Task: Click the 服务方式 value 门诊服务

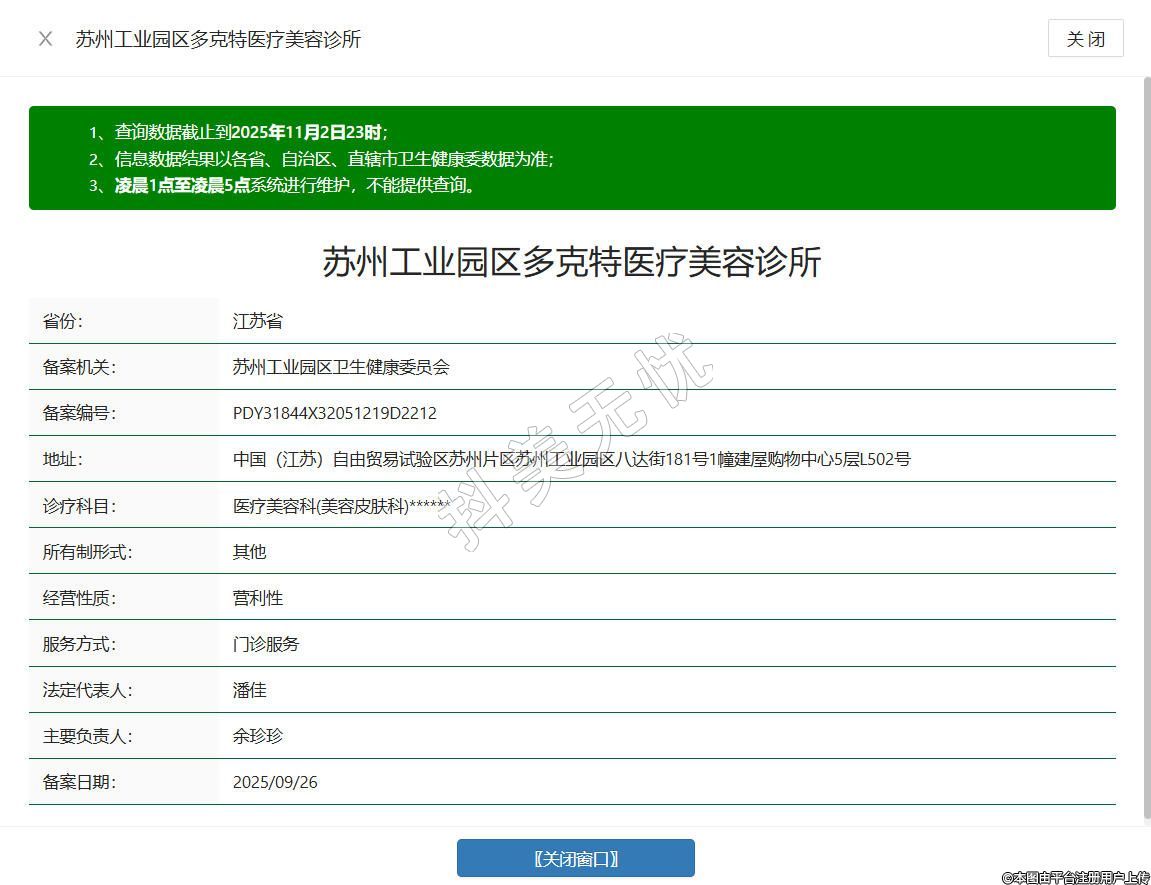Action: click(x=266, y=644)
